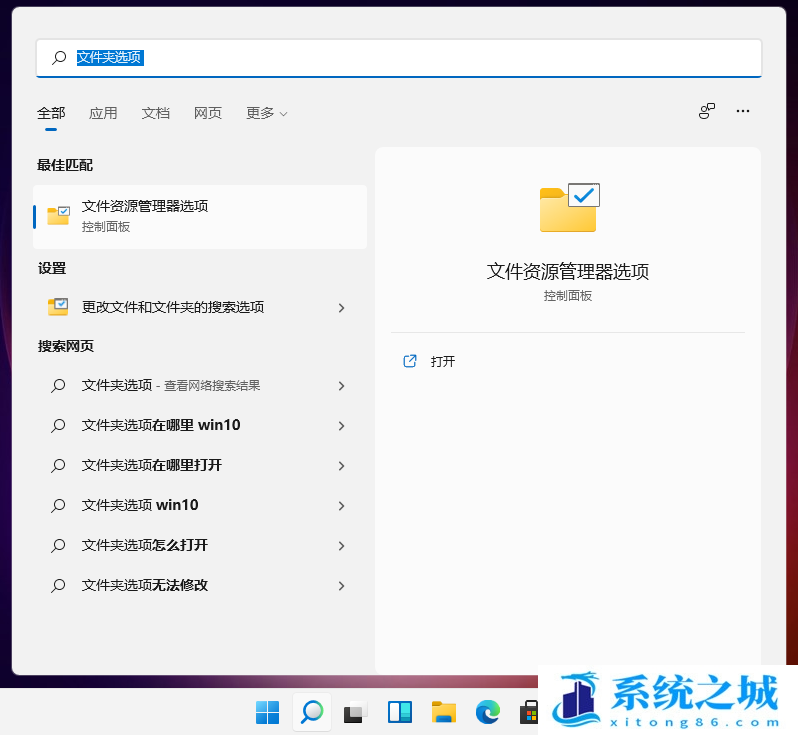Open suggestion 文件夹选项怎么打开

(x=200, y=546)
